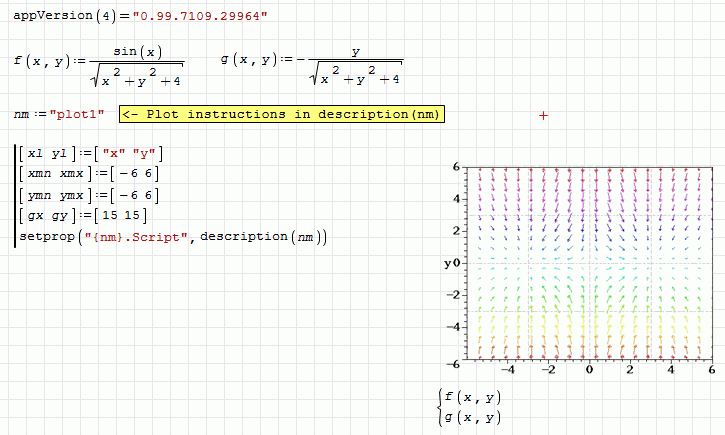The image size is (725, 435).
Task: Click the center of the vector field plot
Action: click(x=589, y=263)
